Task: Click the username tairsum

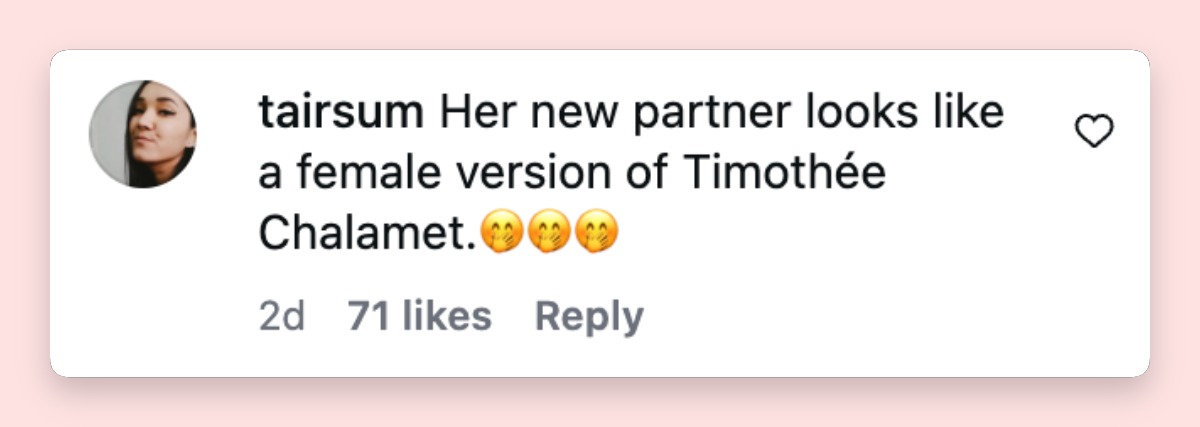Action: pos(341,114)
